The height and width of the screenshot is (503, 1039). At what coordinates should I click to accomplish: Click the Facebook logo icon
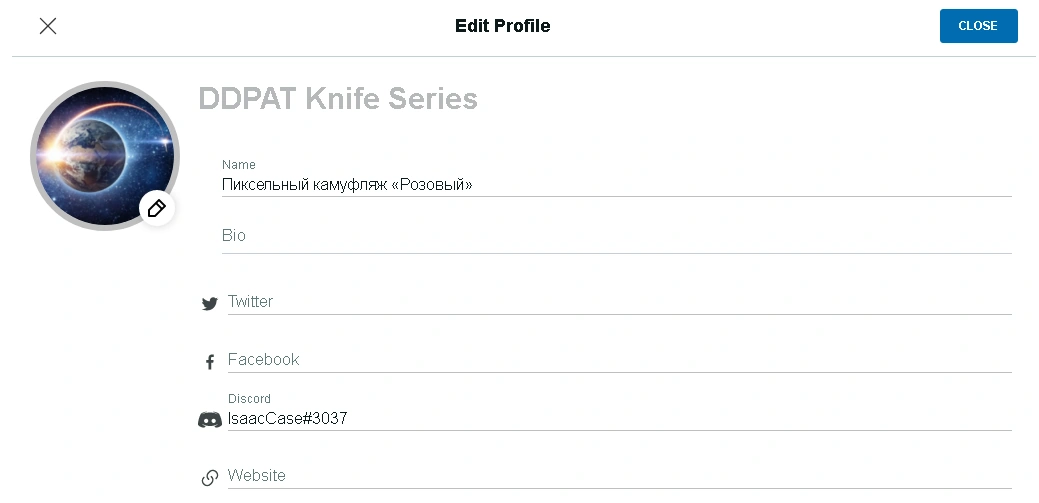click(x=210, y=362)
